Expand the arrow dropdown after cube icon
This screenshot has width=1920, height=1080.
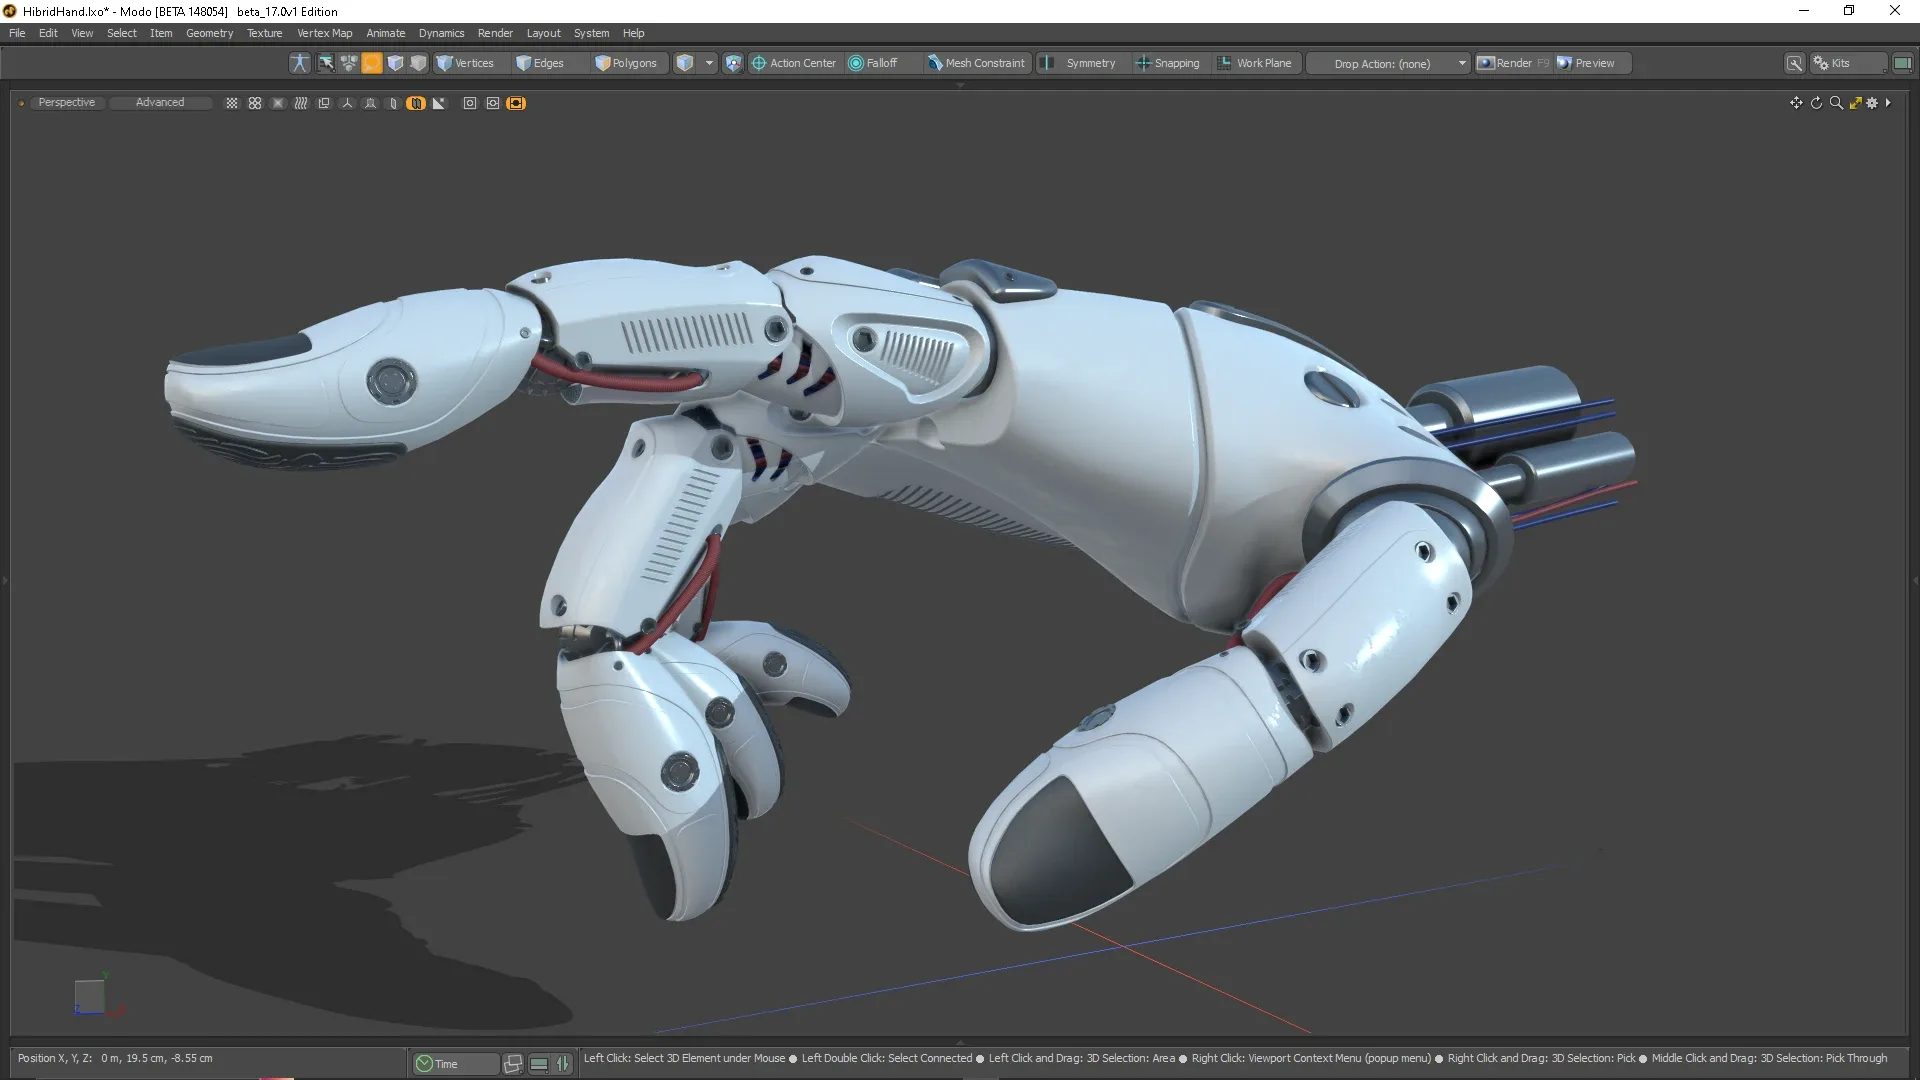click(x=709, y=63)
